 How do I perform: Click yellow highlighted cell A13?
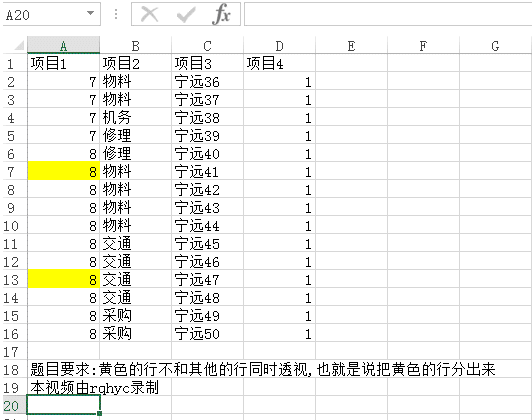tap(63, 280)
